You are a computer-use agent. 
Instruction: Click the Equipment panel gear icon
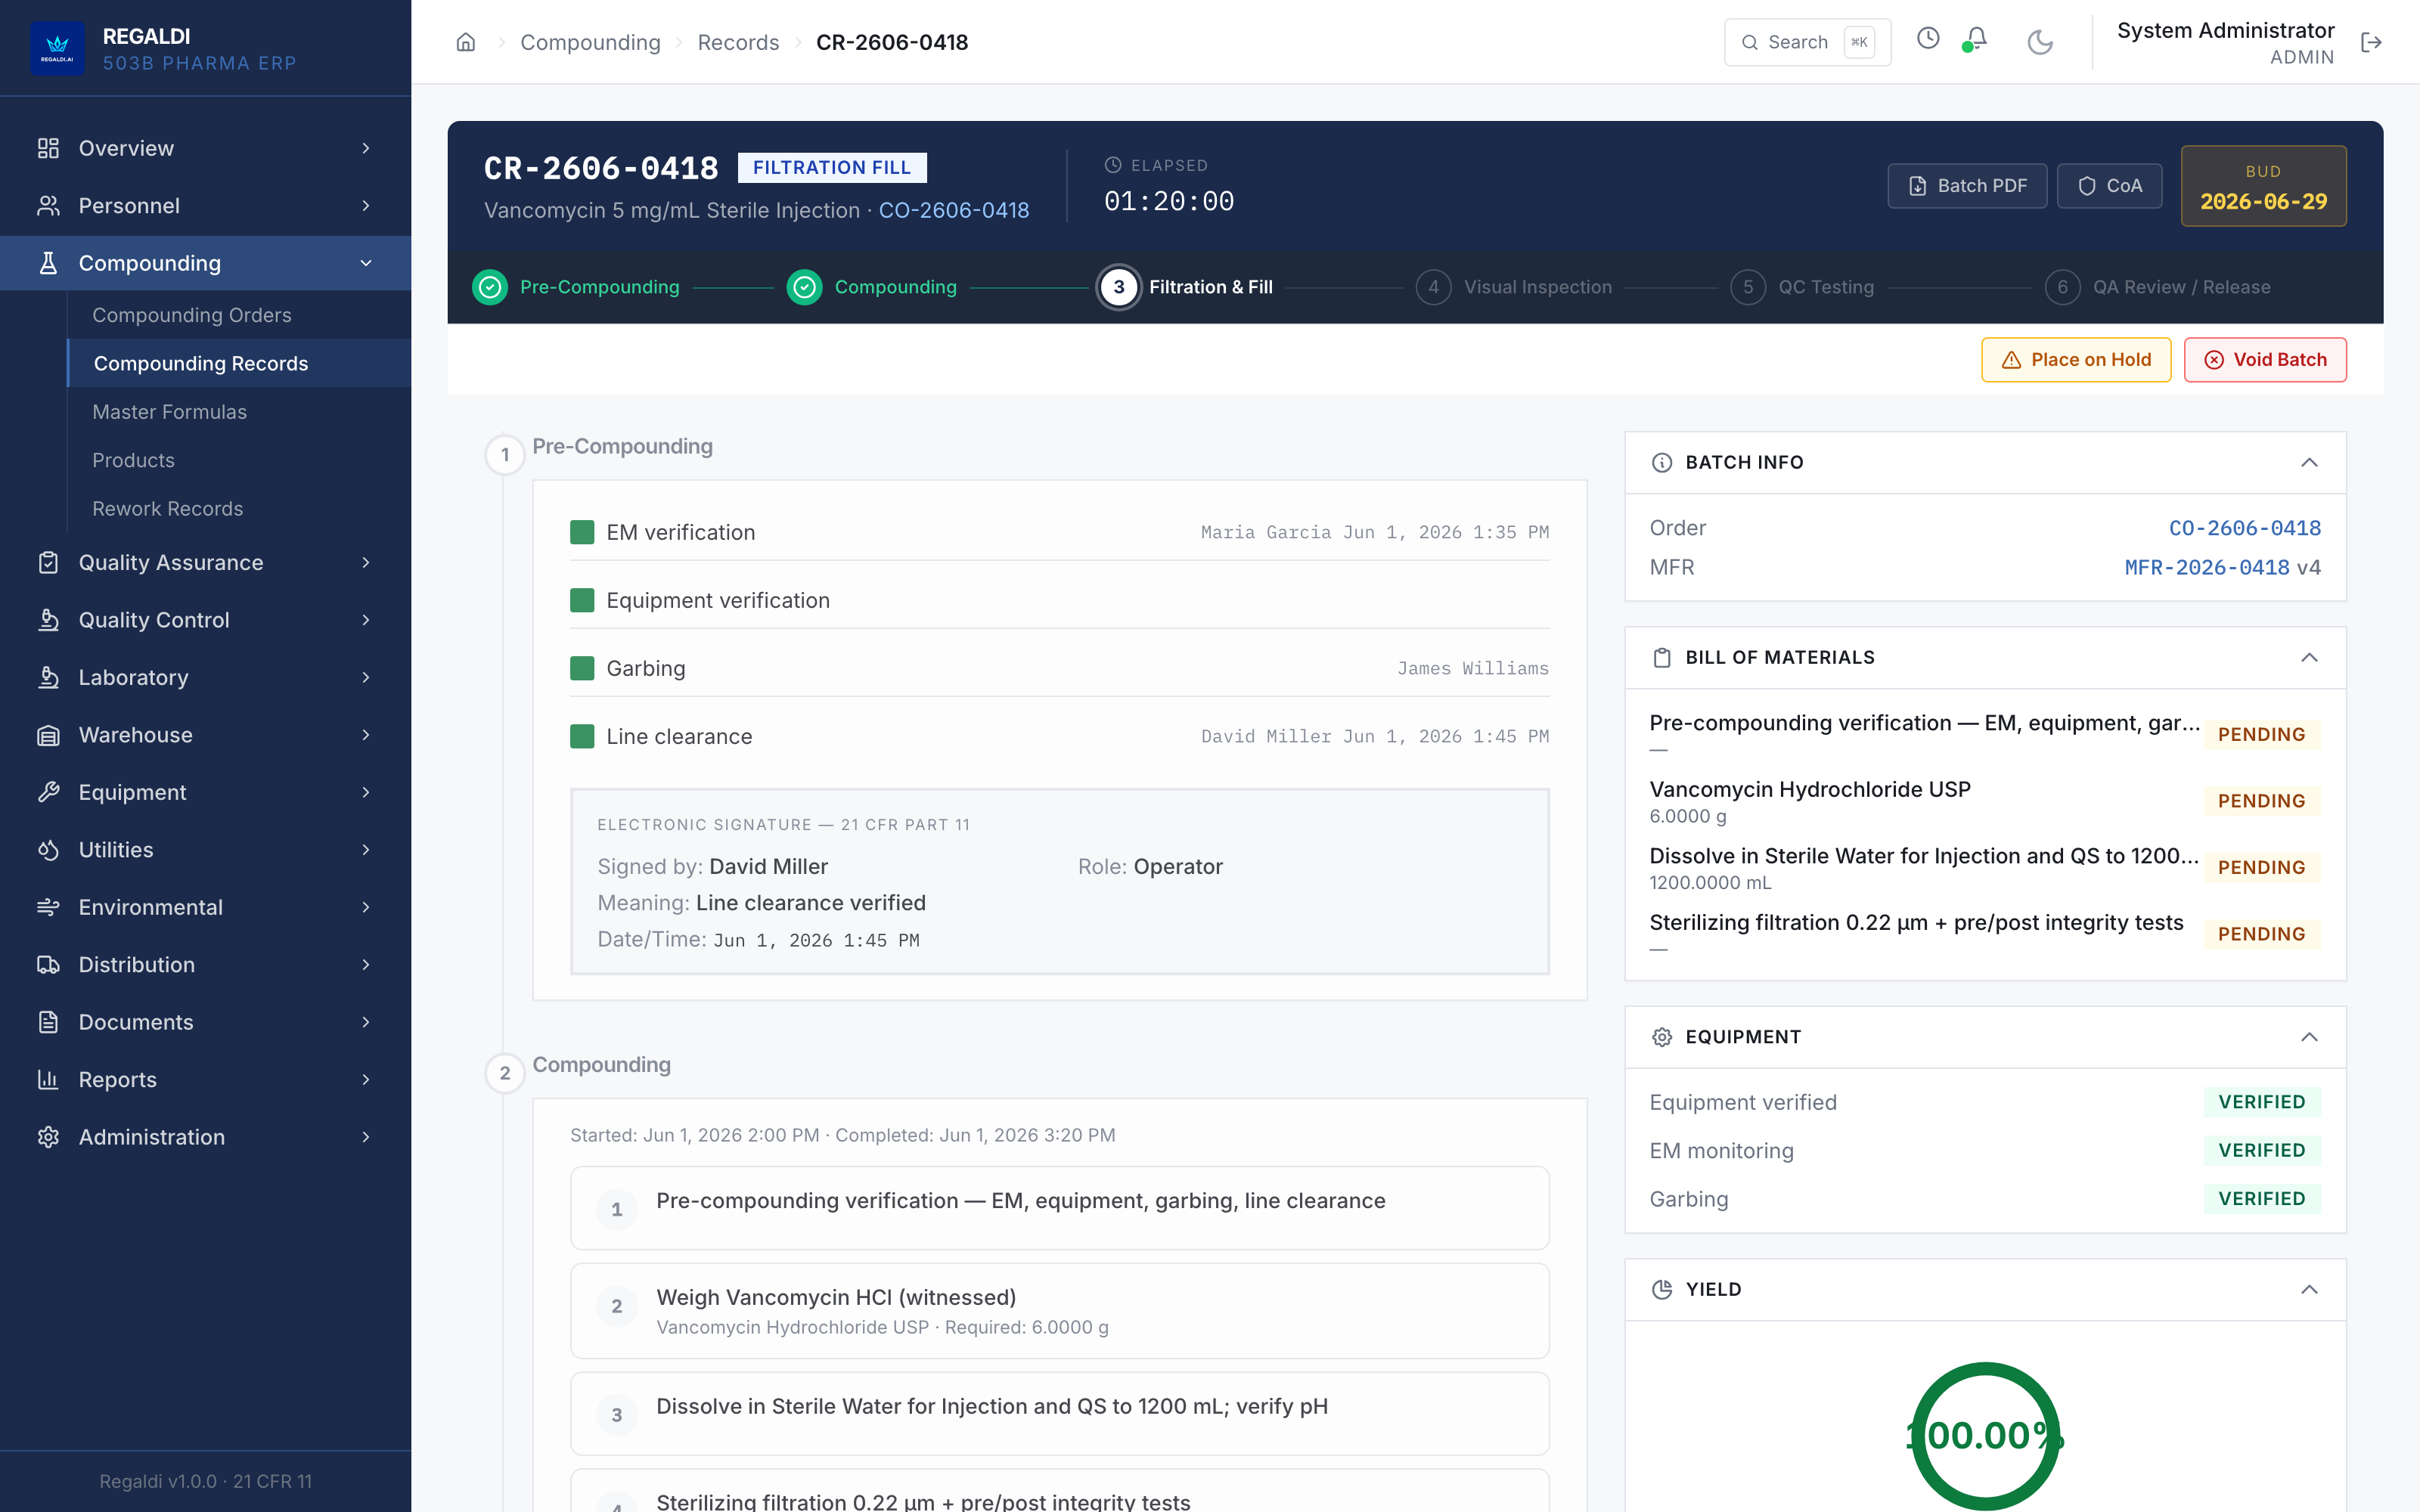click(x=1662, y=1037)
